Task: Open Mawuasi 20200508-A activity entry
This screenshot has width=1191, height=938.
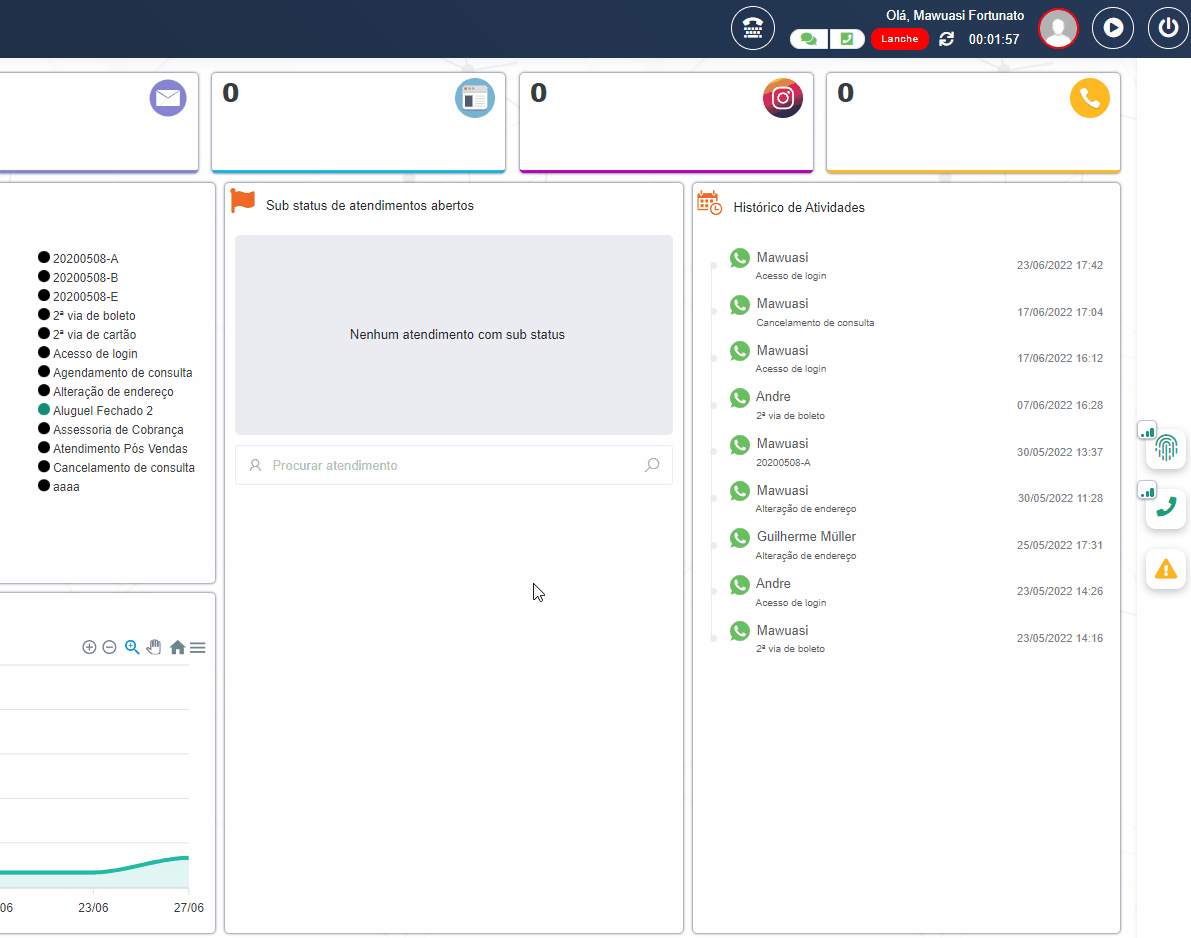Action: point(915,452)
